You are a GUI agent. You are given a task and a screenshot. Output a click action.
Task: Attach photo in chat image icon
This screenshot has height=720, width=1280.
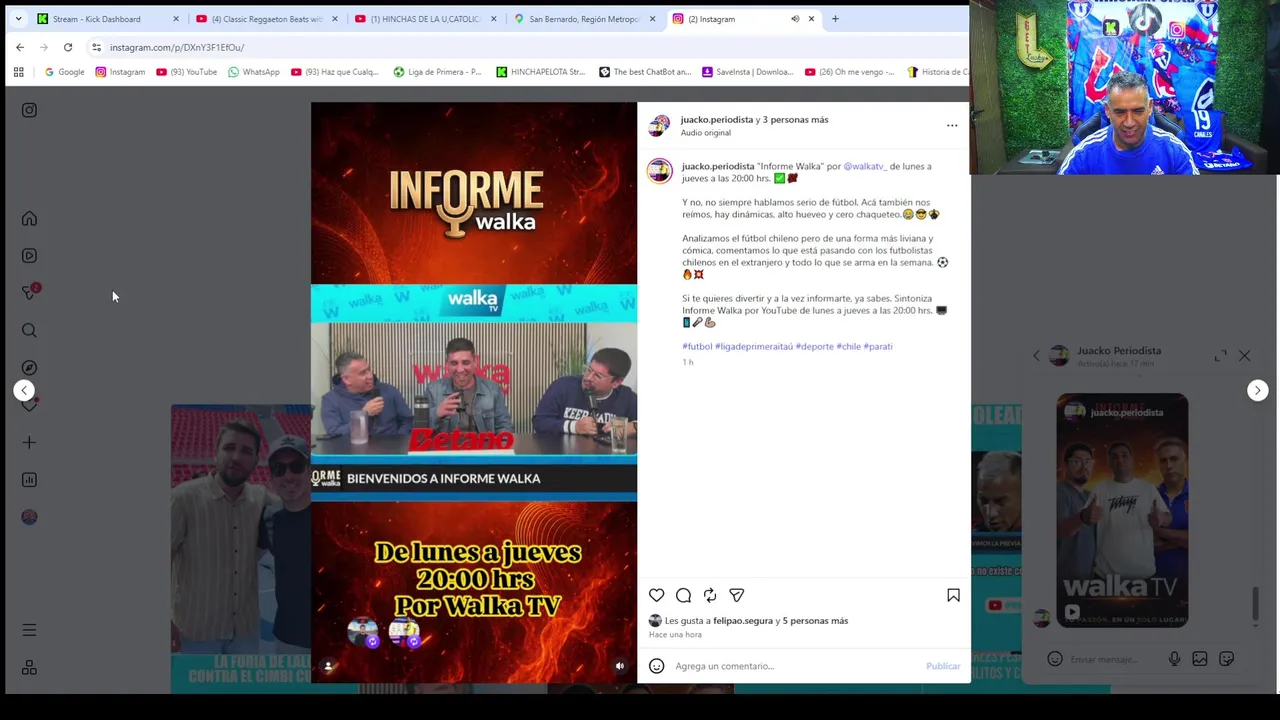(x=1200, y=659)
